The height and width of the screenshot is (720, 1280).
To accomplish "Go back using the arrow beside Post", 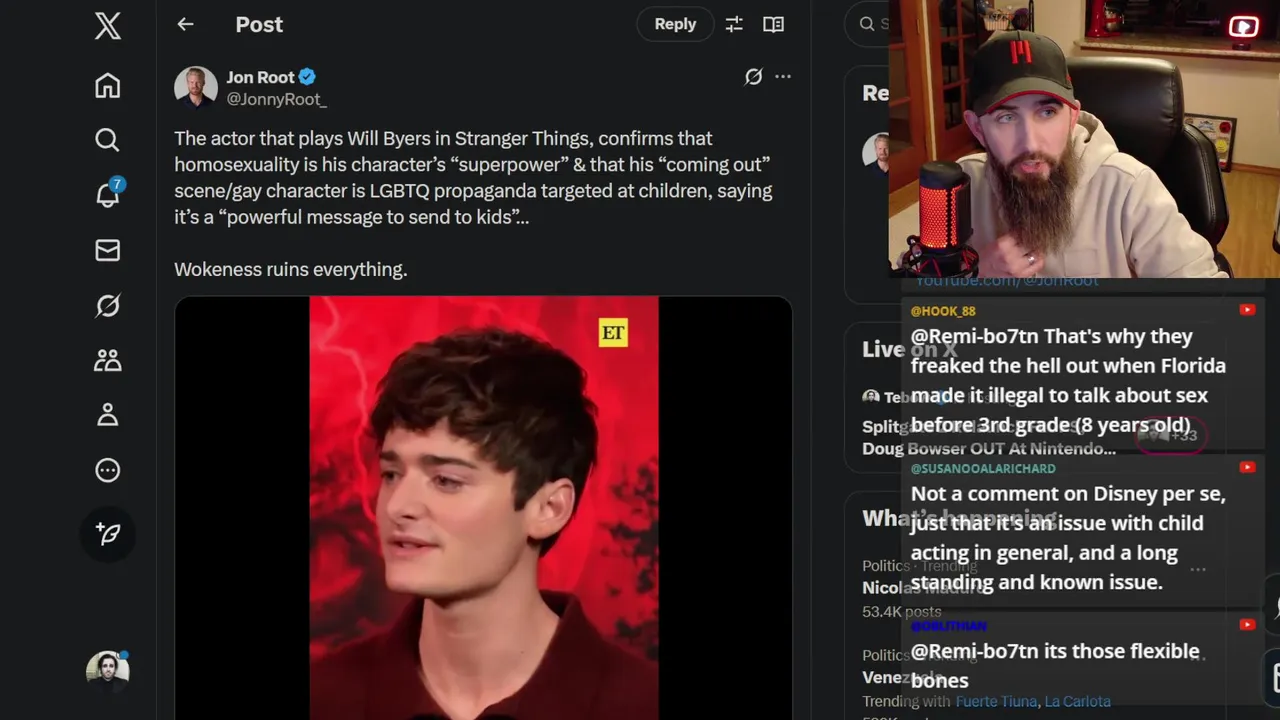I will pos(186,24).
